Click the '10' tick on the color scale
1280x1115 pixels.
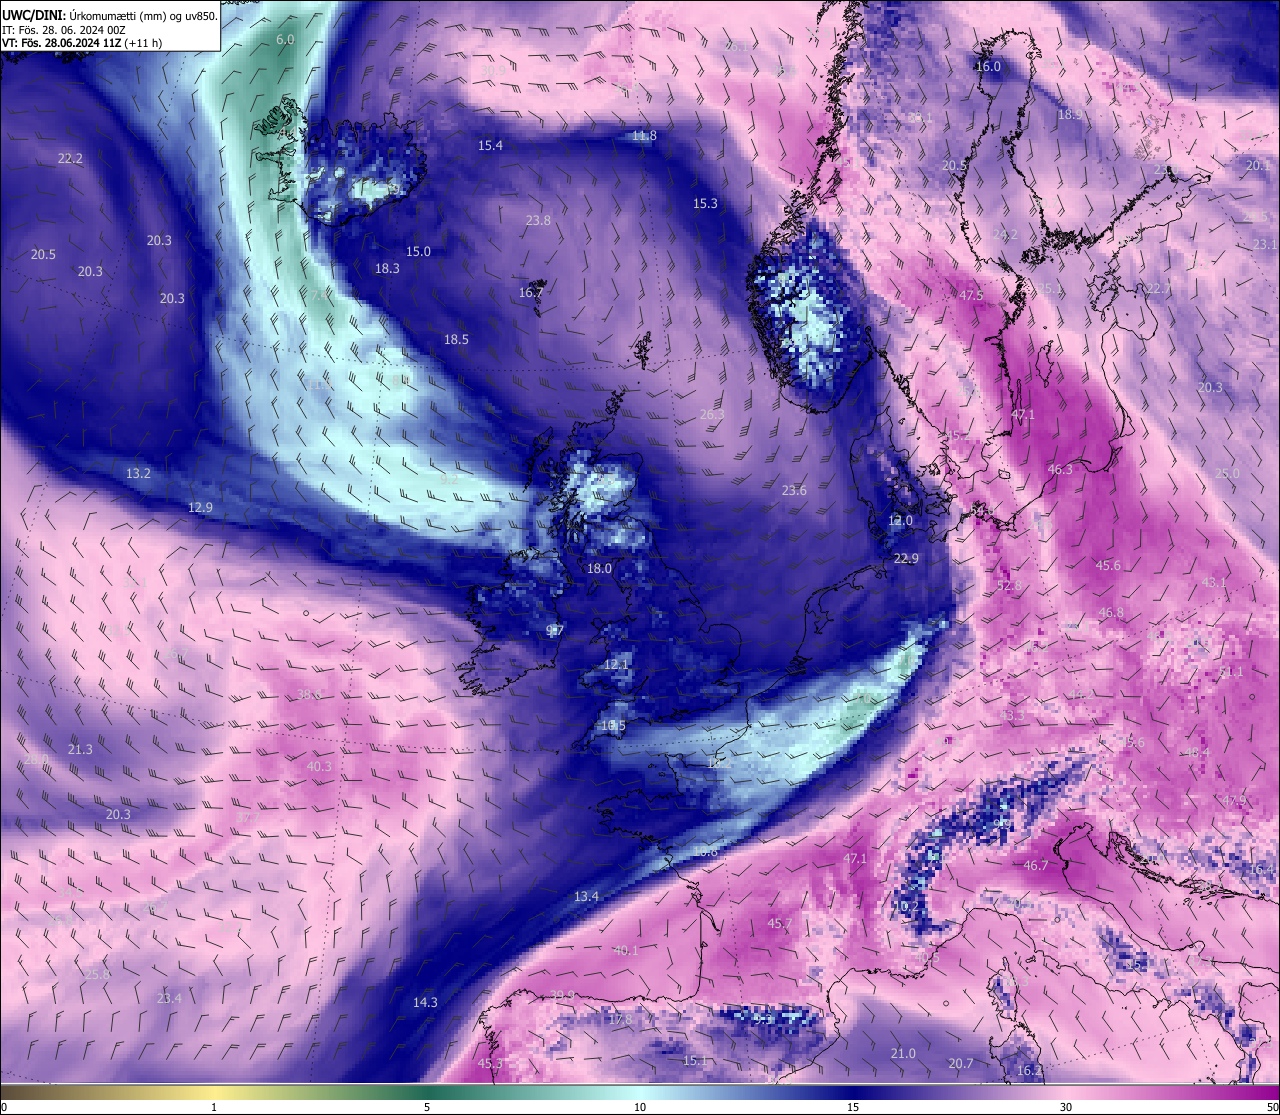[x=640, y=1107]
